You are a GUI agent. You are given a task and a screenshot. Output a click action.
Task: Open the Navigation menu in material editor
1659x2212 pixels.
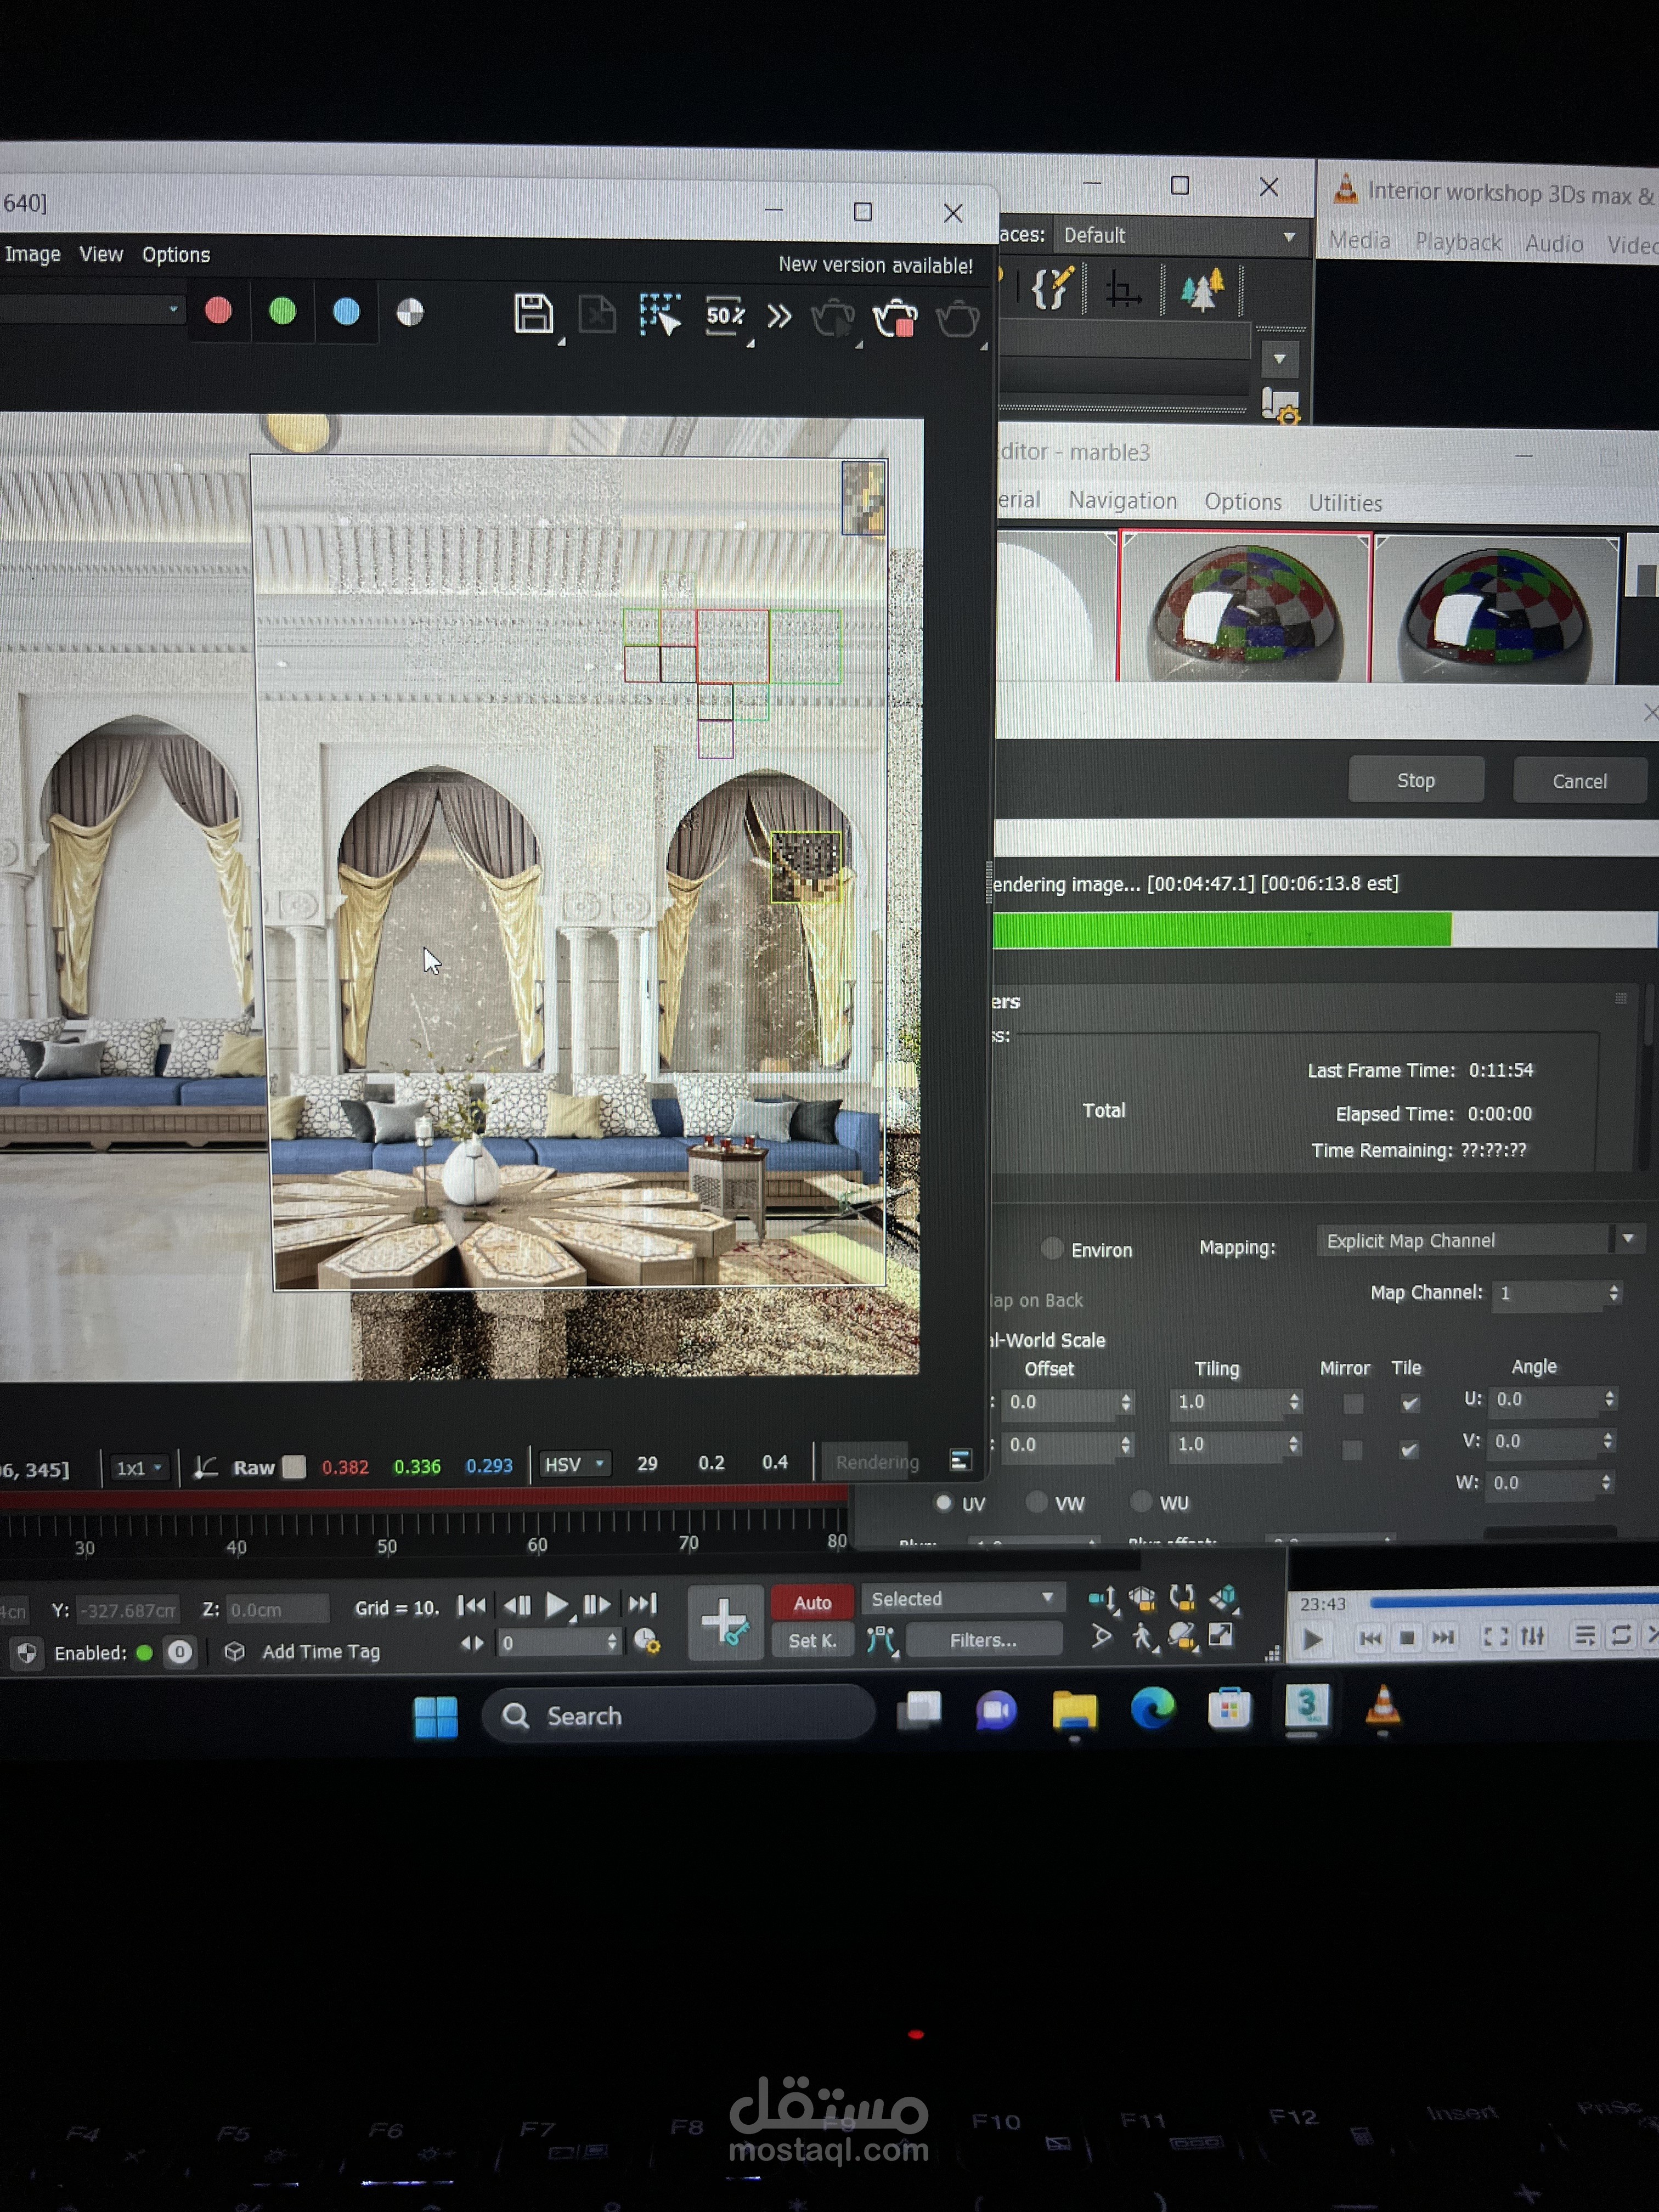coord(1122,500)
